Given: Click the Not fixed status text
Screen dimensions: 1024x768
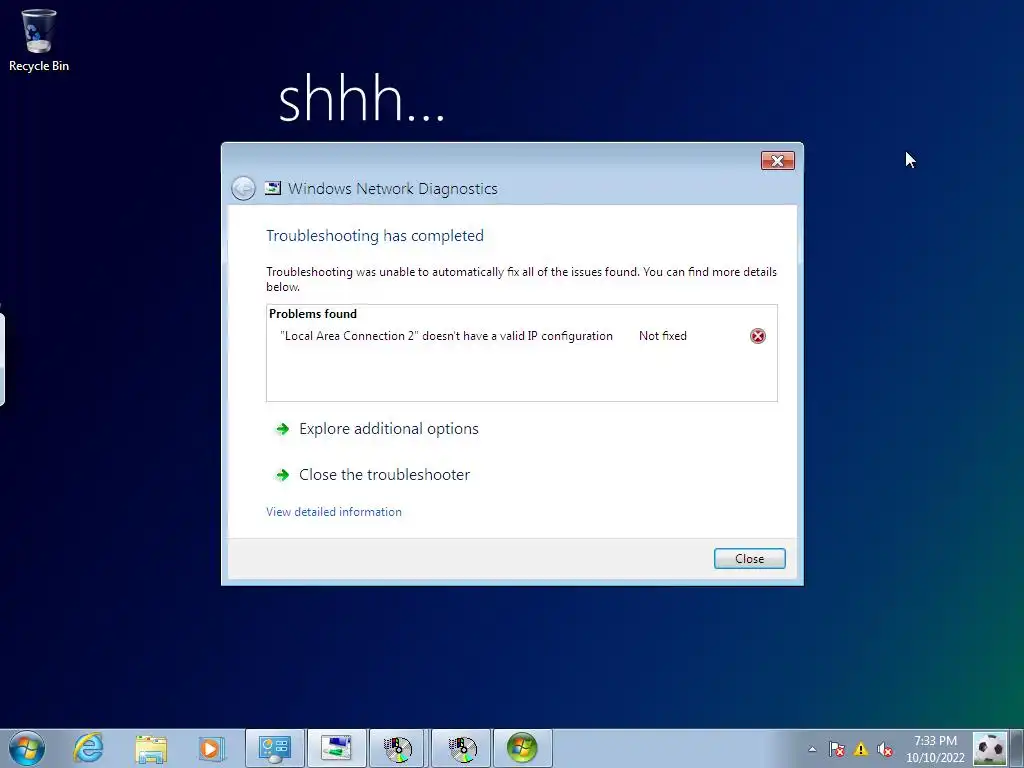Looking at the screenshot, I should pyautogui.click(x=663, y=336).
